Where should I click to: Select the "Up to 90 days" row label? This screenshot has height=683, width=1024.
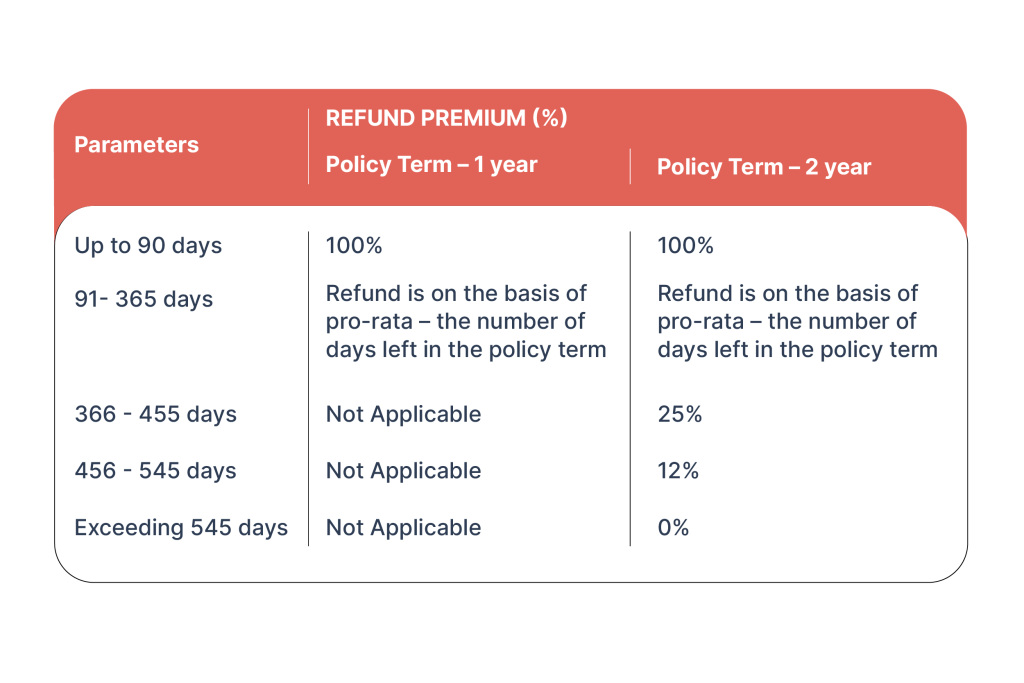(x=148, y=246)
